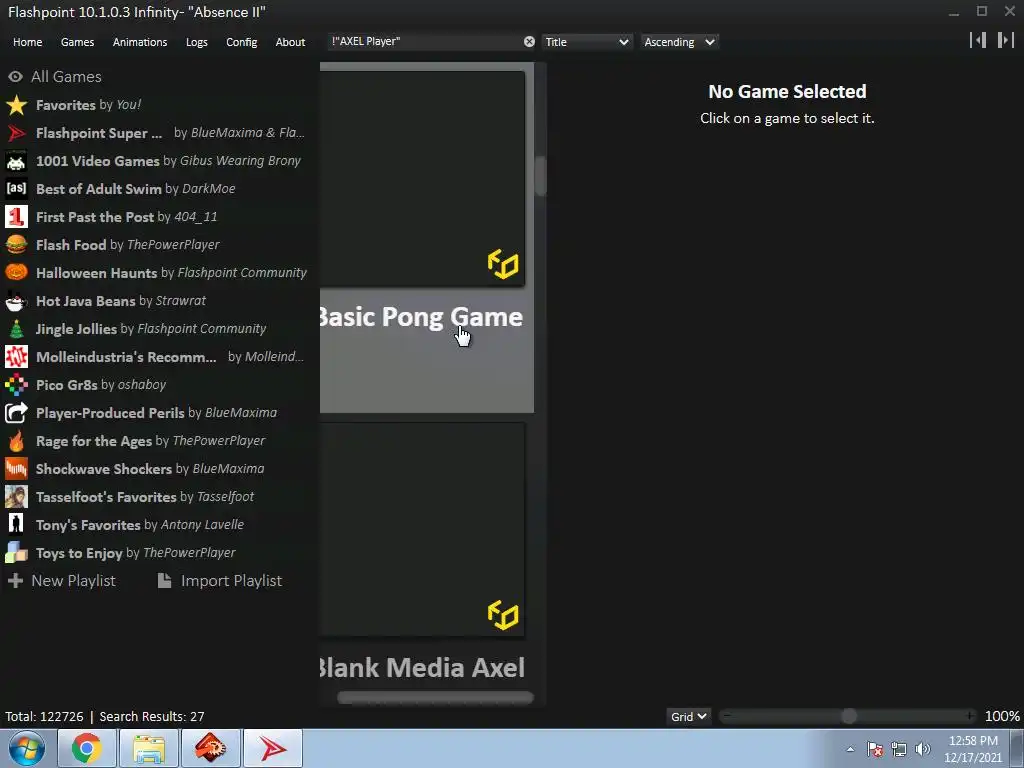Select the Basic Pong Game title
1024x768 pixels.
pyautogui.click(x=421, y=317)
